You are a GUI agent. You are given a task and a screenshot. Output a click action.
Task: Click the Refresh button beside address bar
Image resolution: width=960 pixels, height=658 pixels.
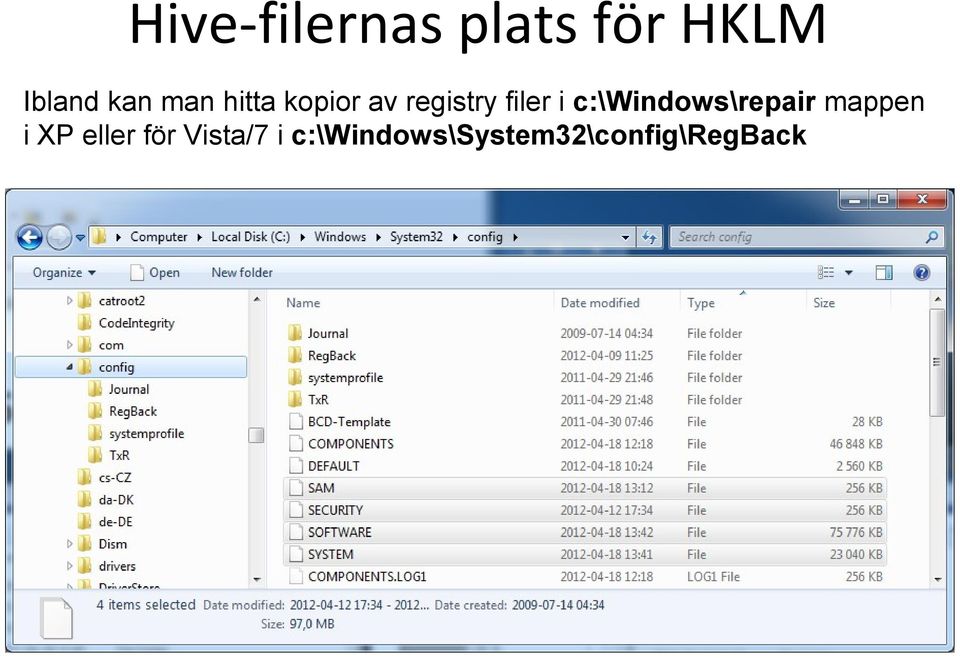coord(649,237)
